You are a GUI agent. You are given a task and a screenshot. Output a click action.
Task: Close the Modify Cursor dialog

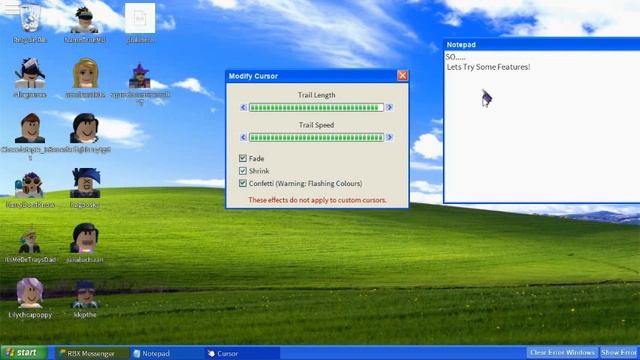click(402, 76)
